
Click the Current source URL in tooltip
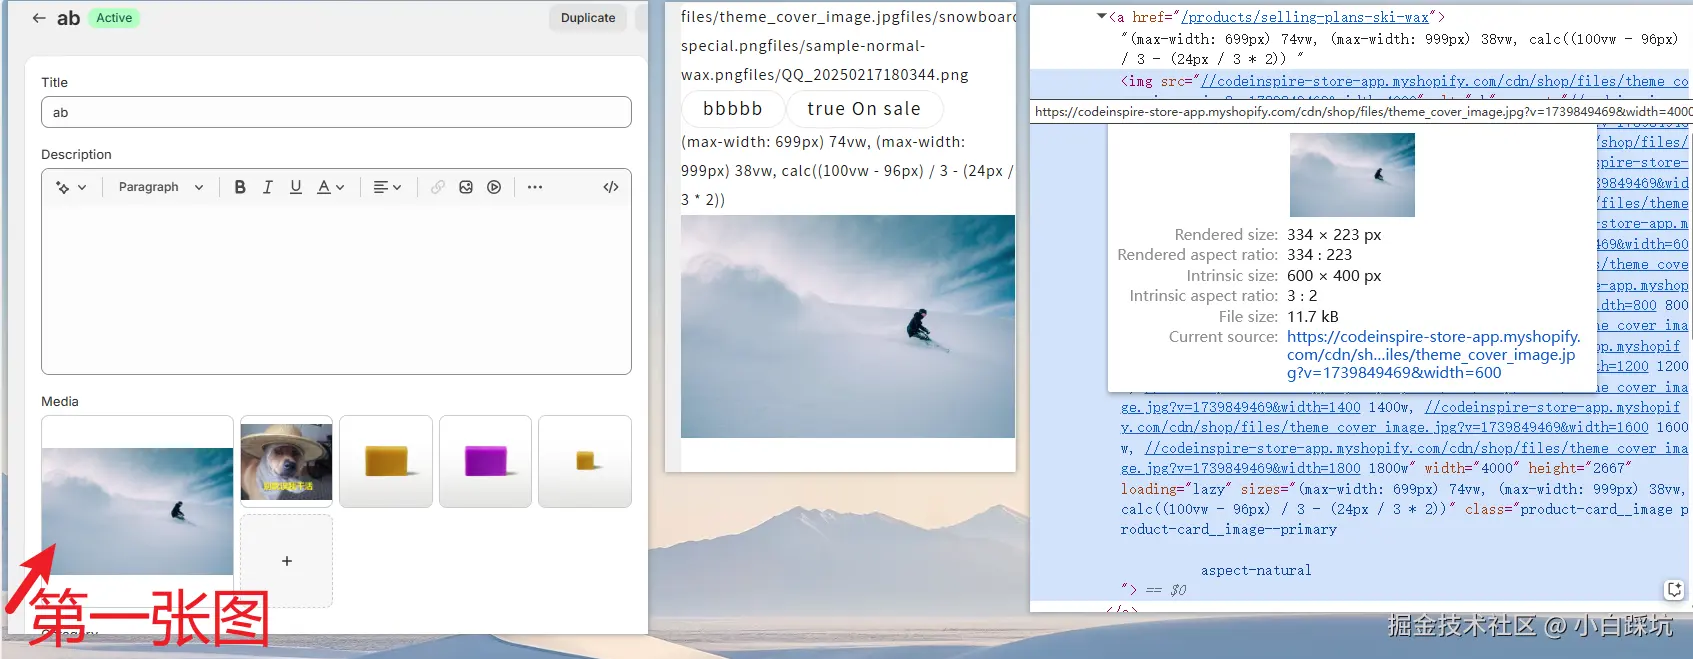click(1434, 355)
